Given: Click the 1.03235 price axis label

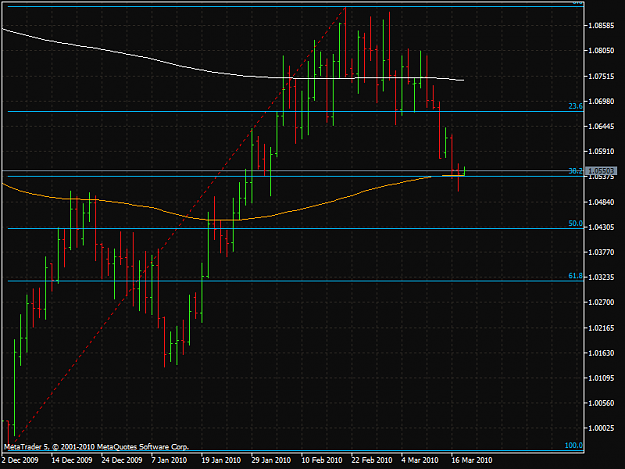Looking at the screenshot, I should (601, 277).
